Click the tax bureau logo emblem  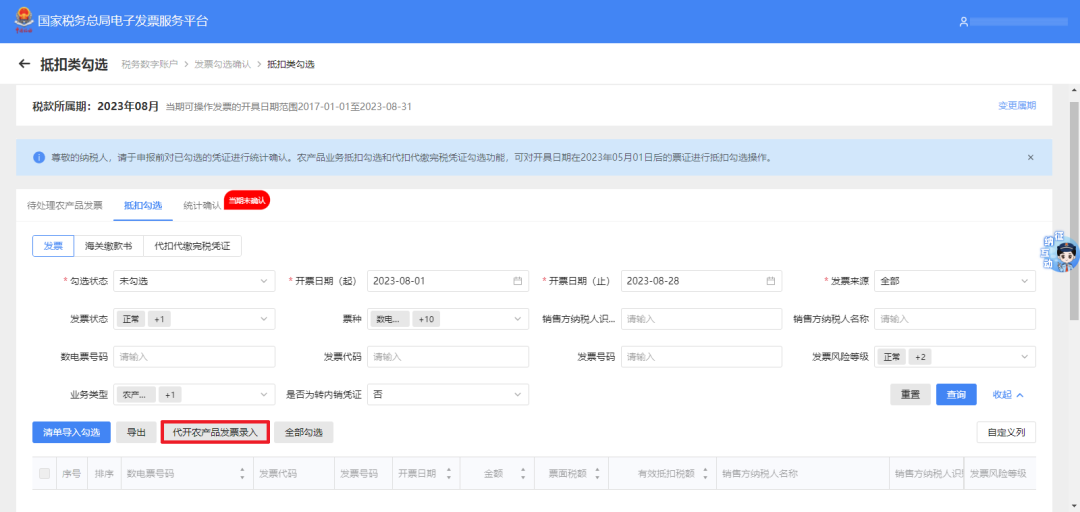(x=24, y=21)
